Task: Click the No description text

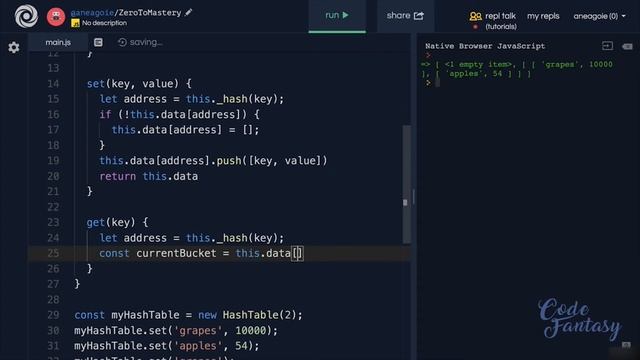Action: (104, 23)
